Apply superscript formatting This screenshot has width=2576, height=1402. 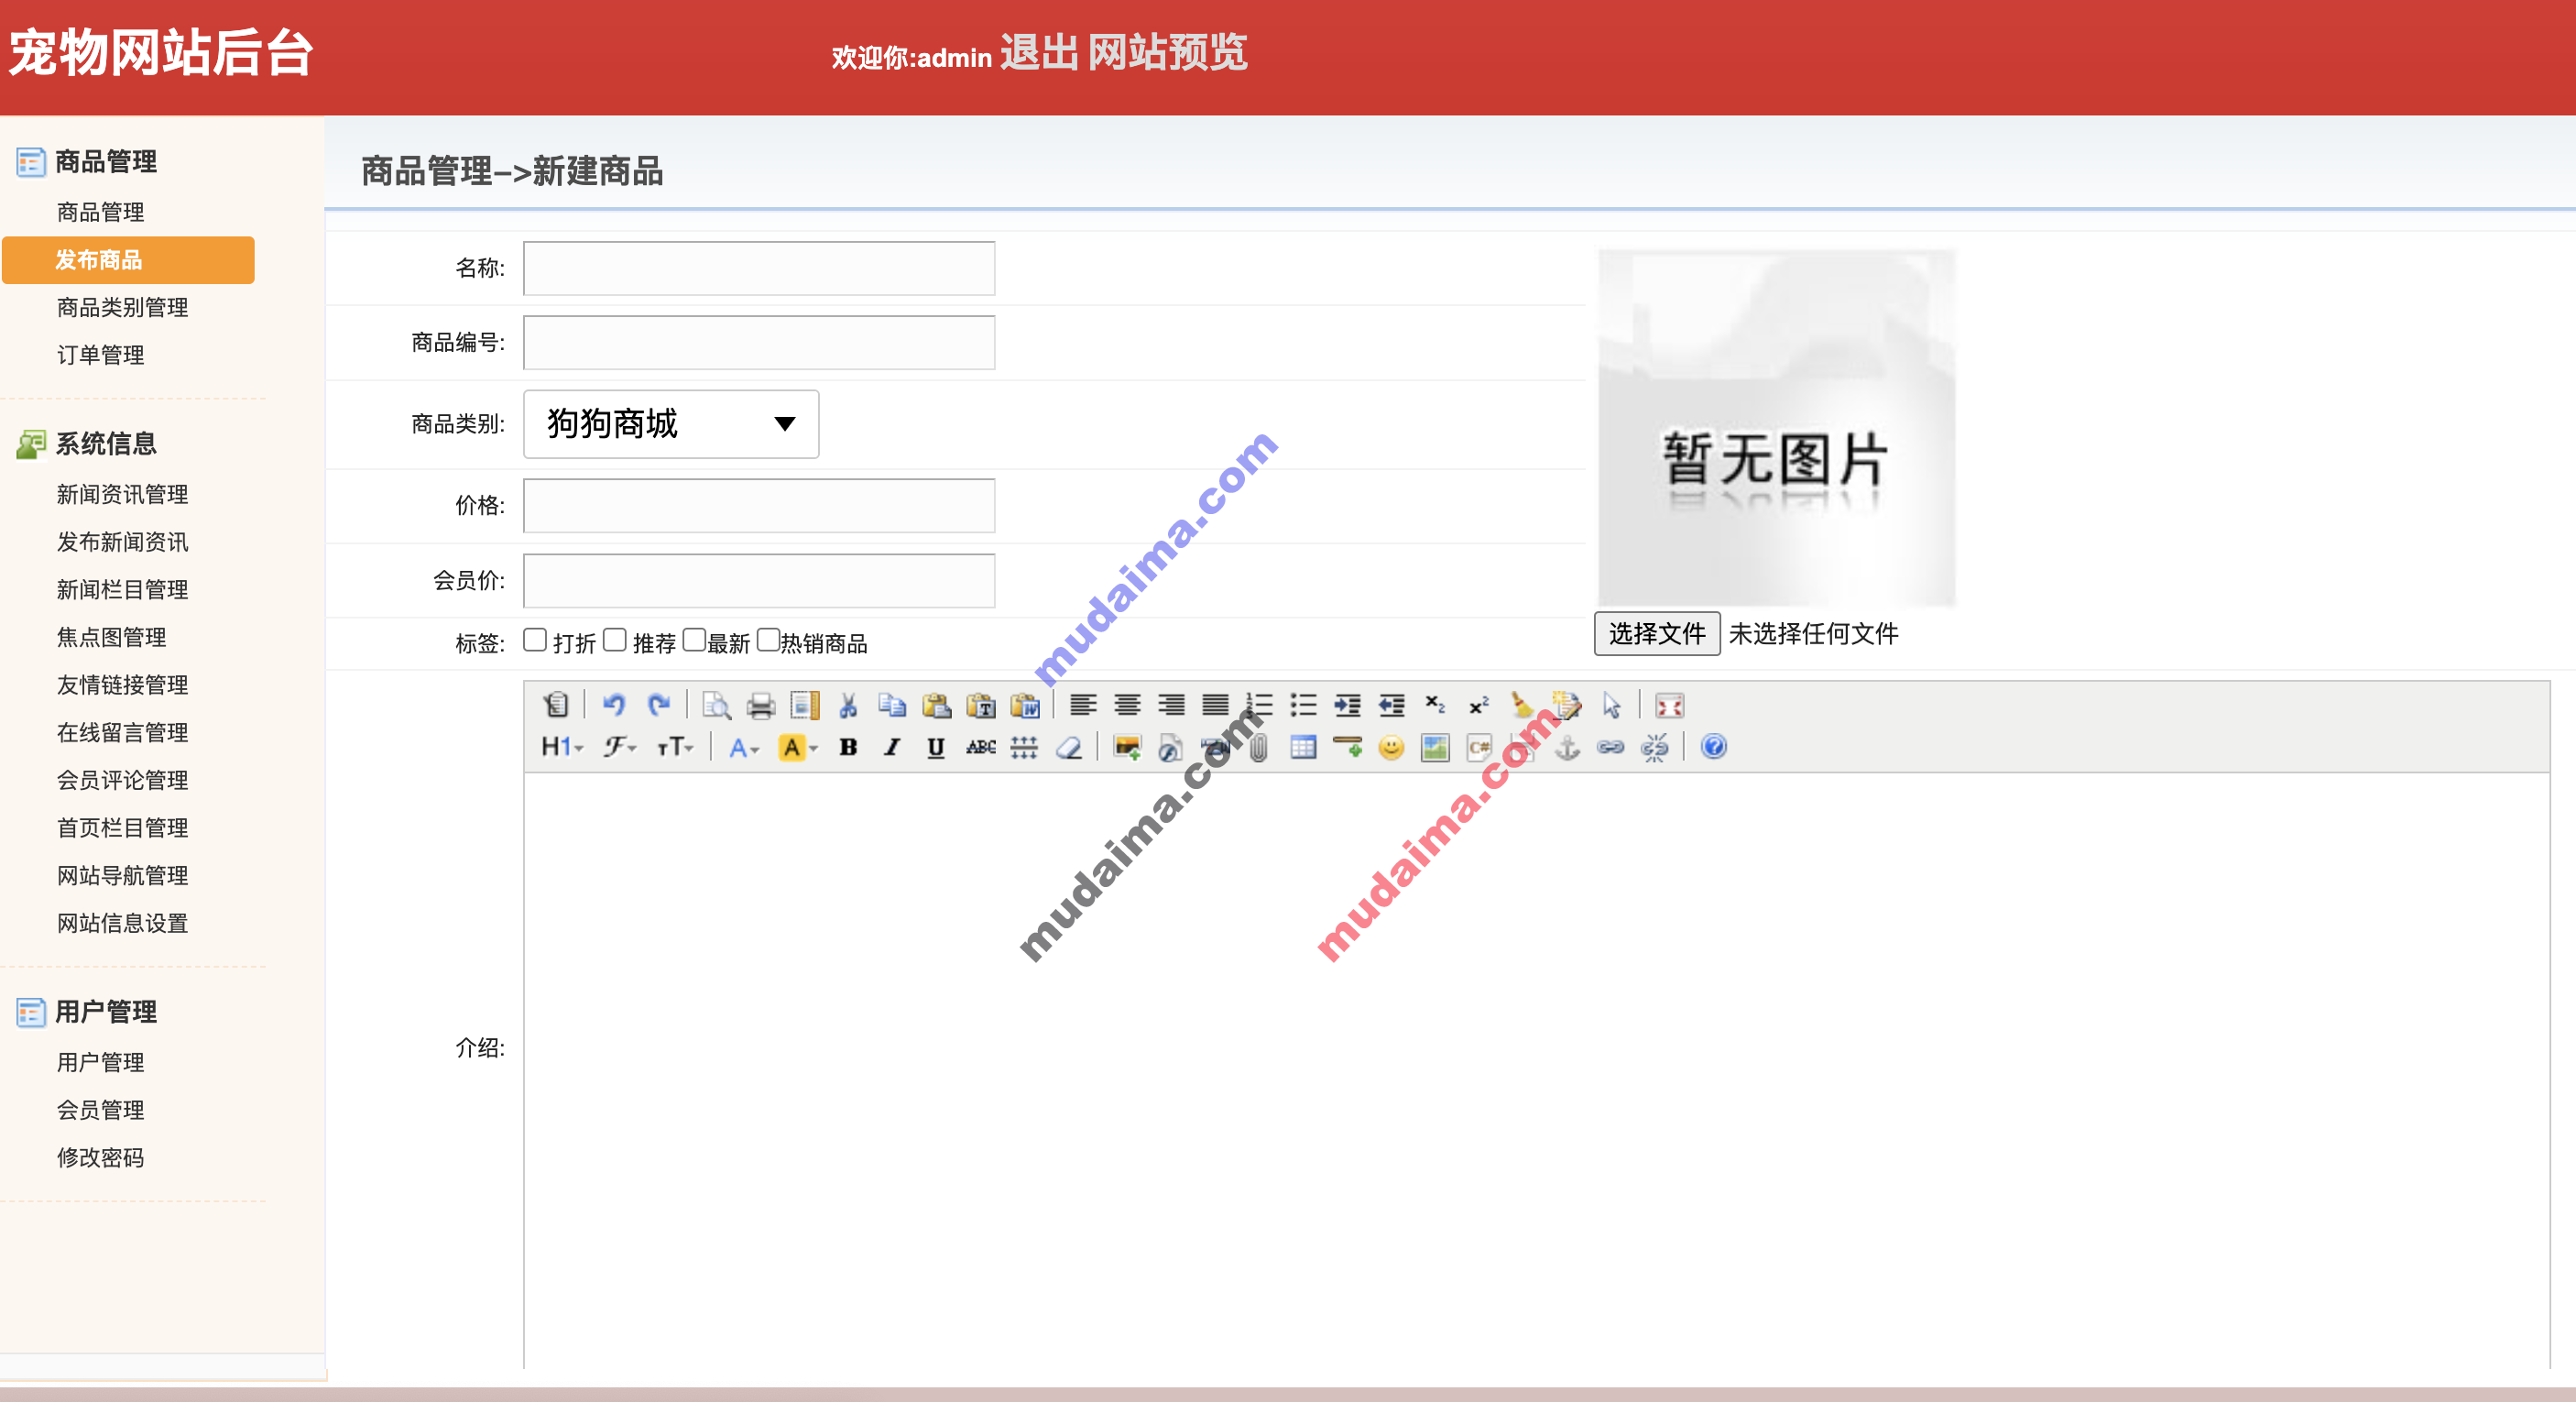coord(1479,705)
